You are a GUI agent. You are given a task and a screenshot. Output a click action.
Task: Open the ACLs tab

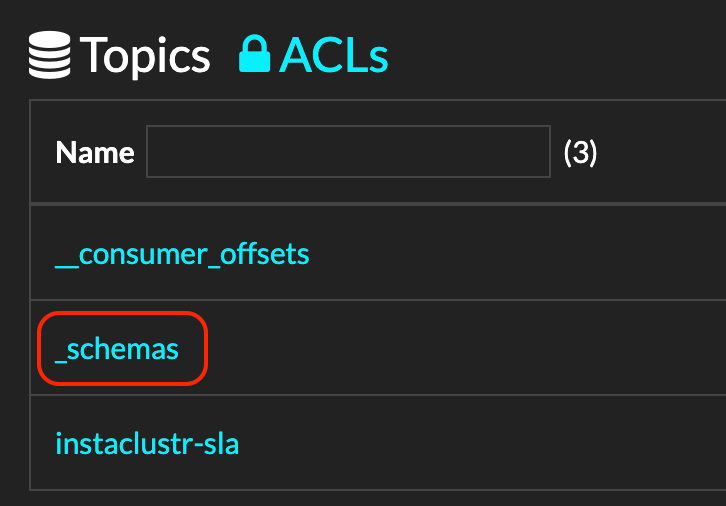coord(313,55)
